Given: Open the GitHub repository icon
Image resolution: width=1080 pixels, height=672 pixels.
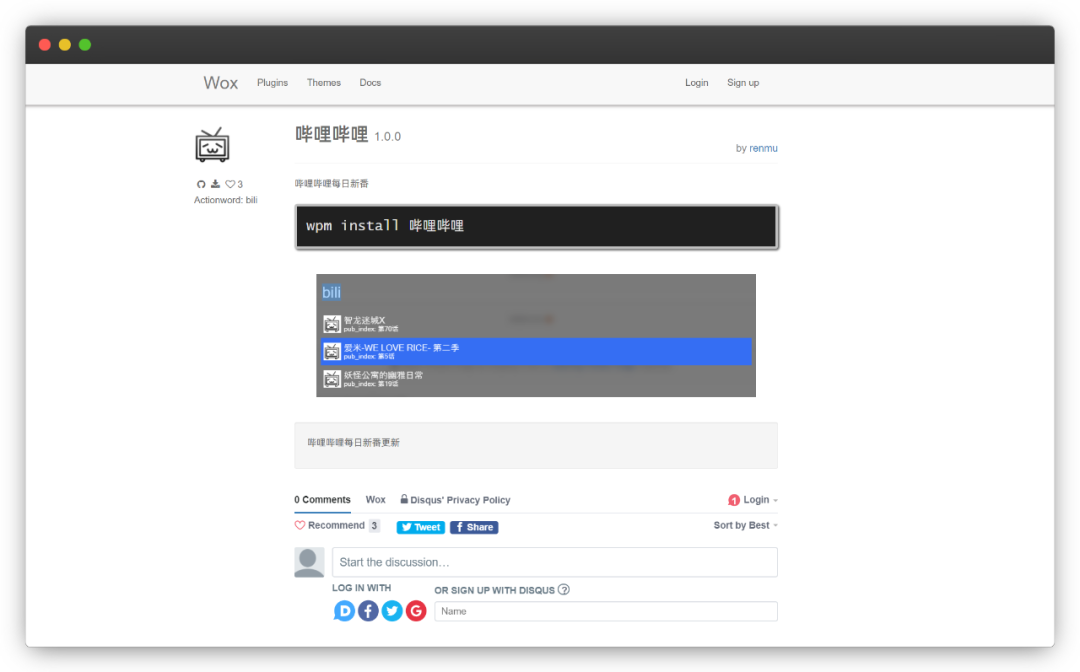Looking at the screenshot, I should (x=201, y=184).
